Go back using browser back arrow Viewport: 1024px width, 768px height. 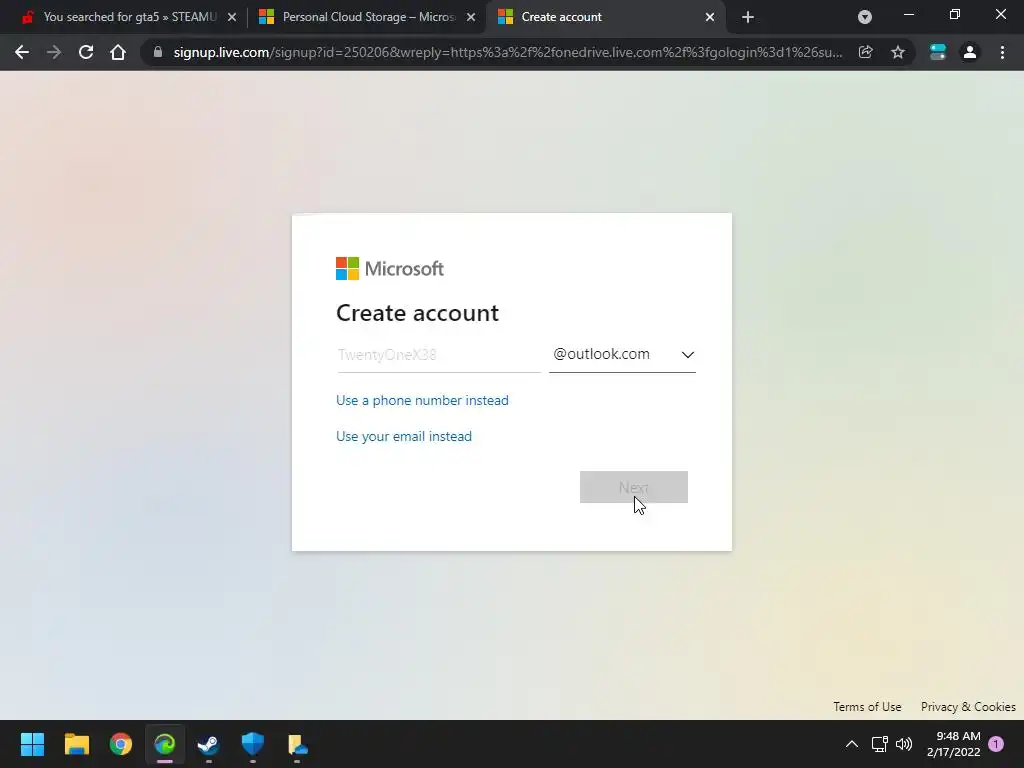[x=22, y=52]
